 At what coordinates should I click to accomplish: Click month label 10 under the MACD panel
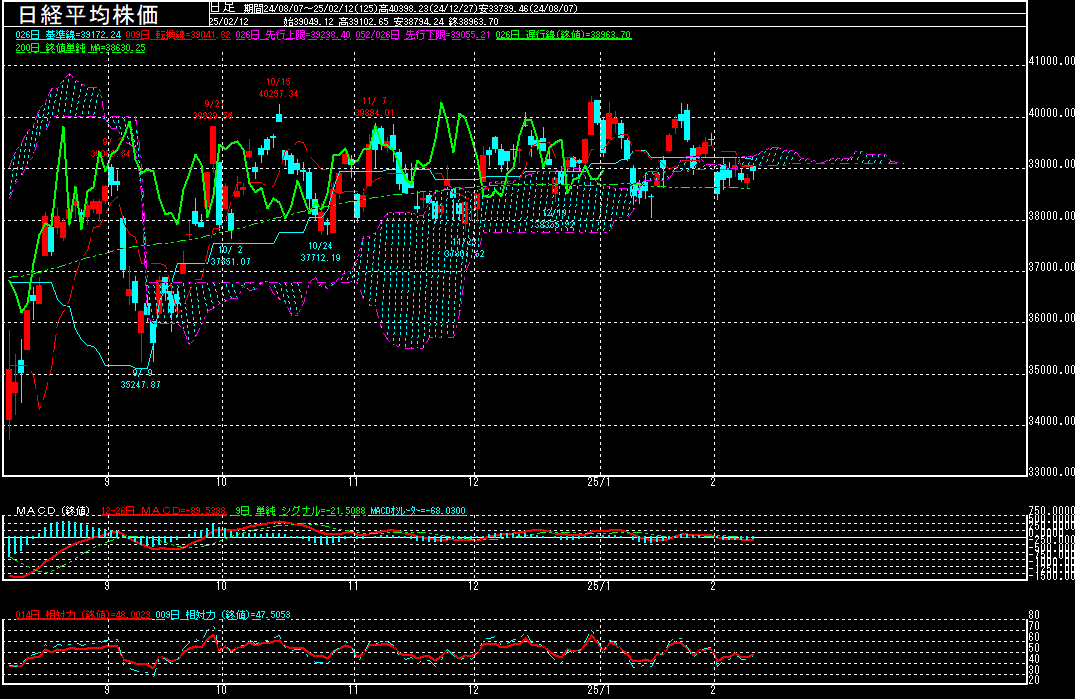(x=221, y=586)
